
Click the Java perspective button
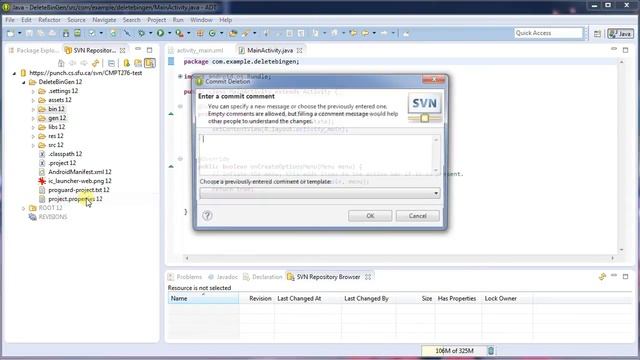620,34
